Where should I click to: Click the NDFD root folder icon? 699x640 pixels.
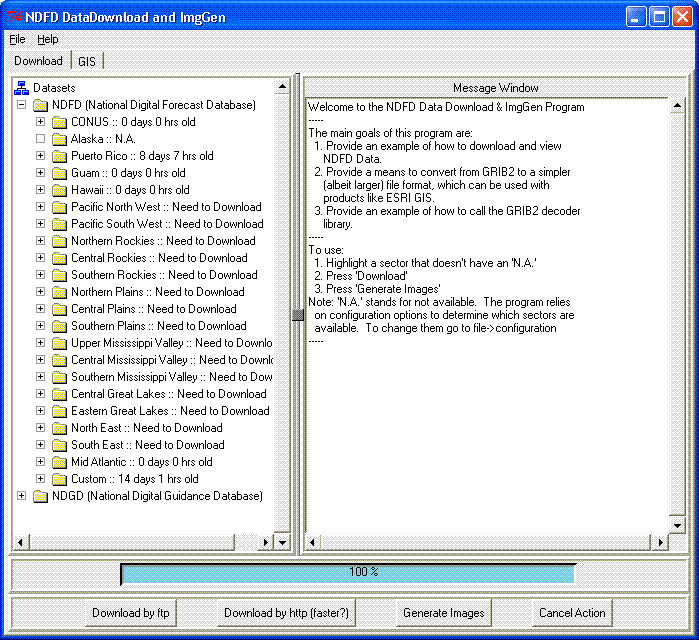tap(41, 105)
